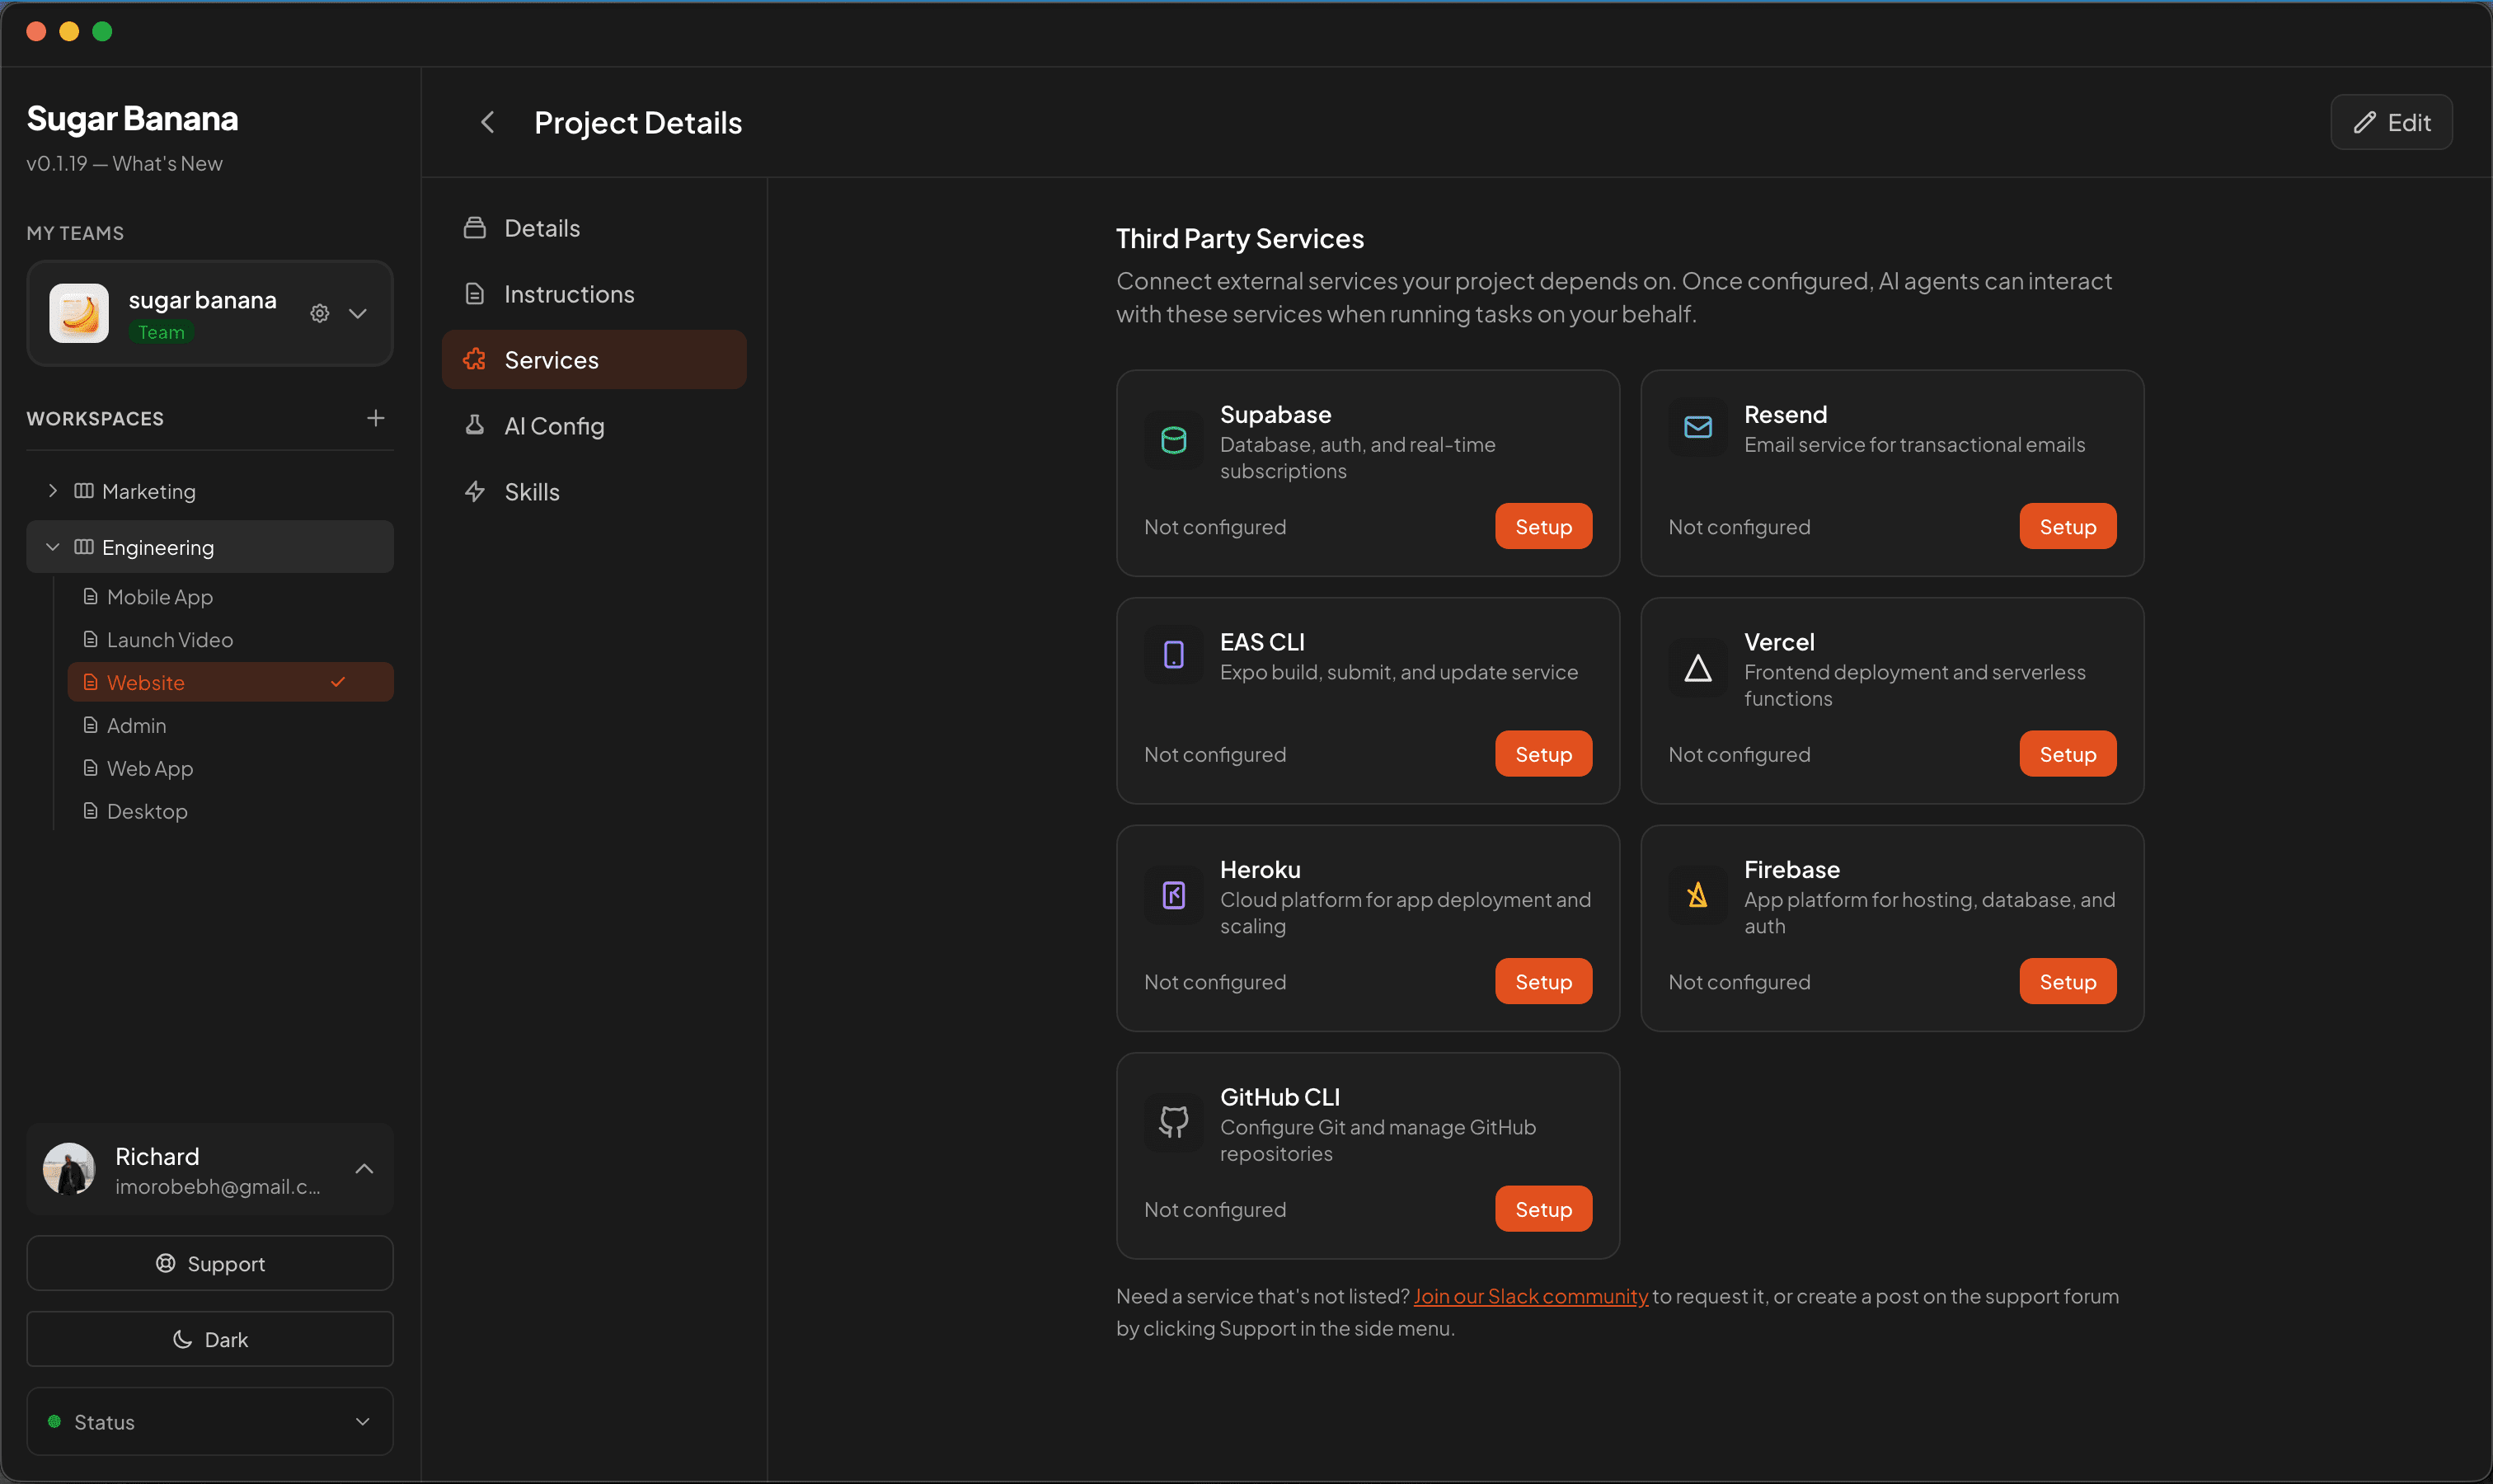Open the Status dropdown chevron
This screenshot has width=2493, height=1484.
[363, 1421]
